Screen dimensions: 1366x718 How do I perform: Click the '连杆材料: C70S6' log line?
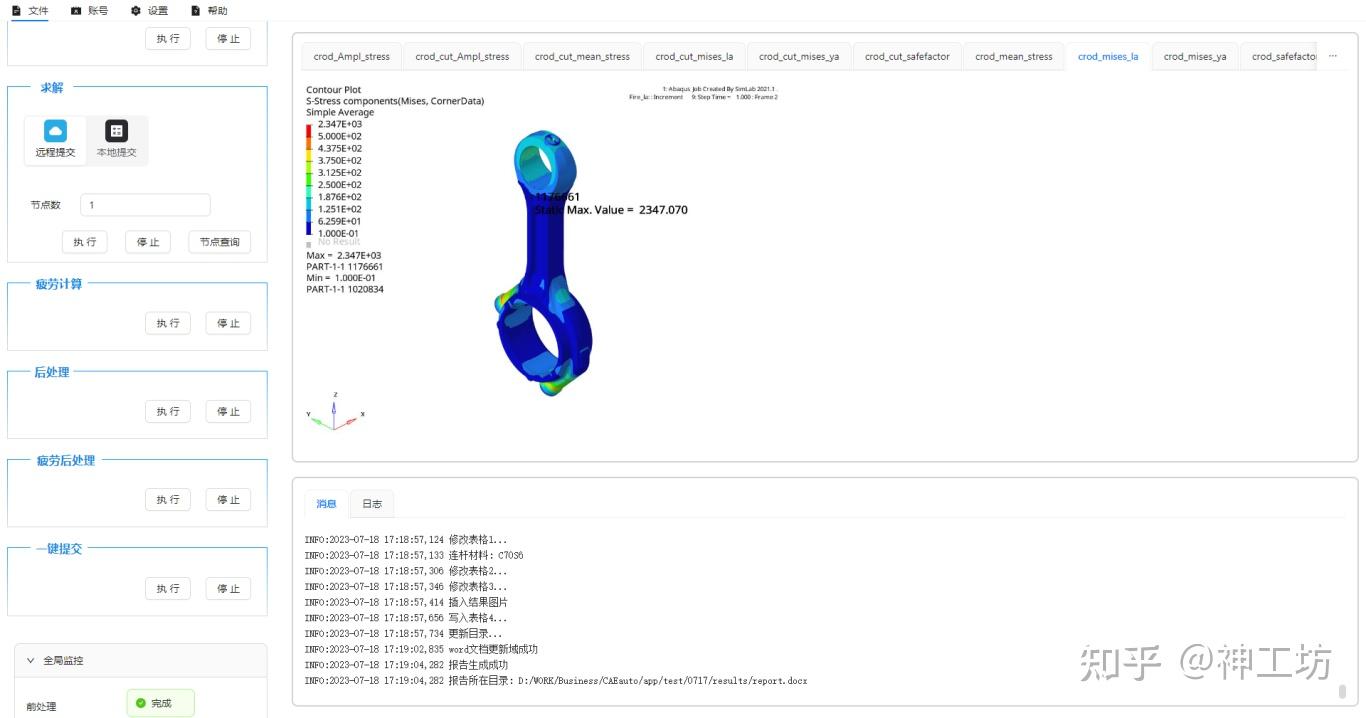click(x=414, y=555)
